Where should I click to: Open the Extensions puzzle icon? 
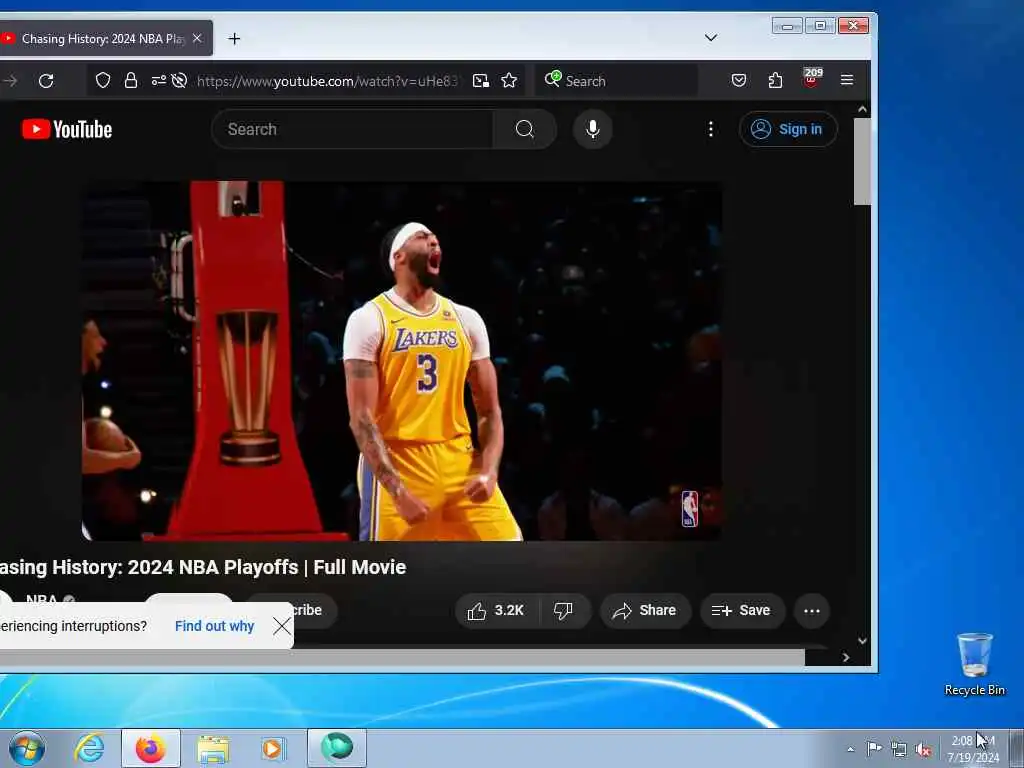click(775, 80)
